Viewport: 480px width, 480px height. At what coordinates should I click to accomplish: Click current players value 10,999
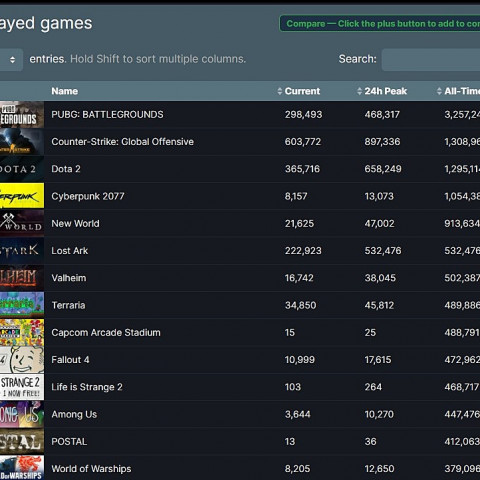tap(300, 360)
